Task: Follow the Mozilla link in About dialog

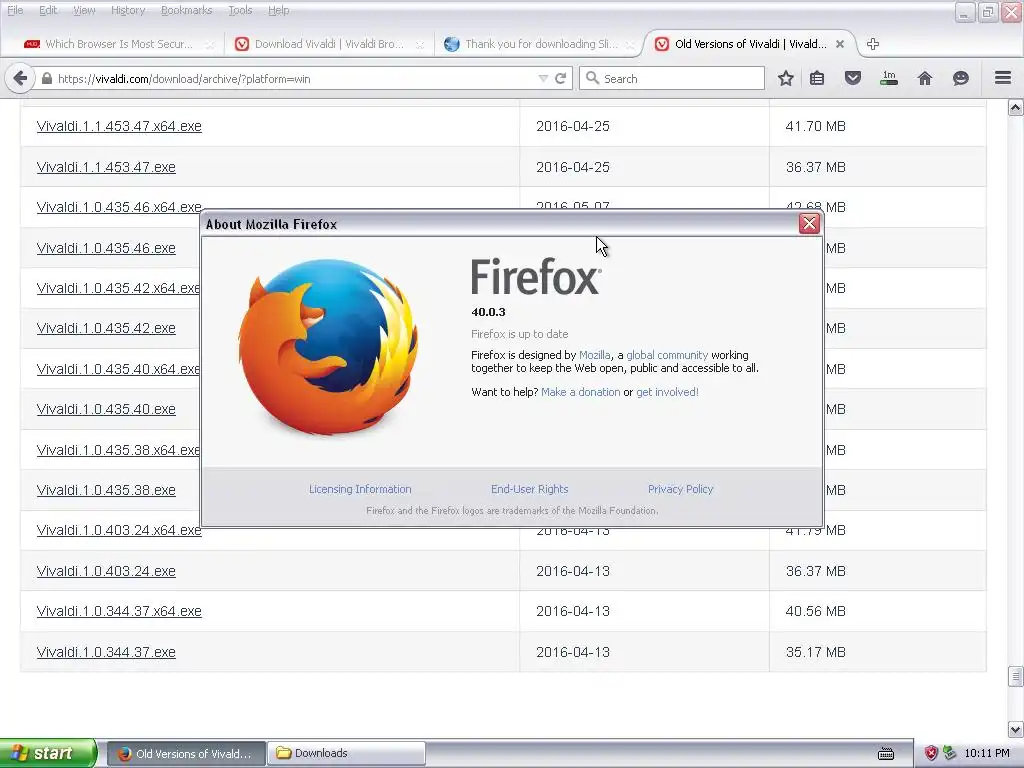Action: pos(594,355)
